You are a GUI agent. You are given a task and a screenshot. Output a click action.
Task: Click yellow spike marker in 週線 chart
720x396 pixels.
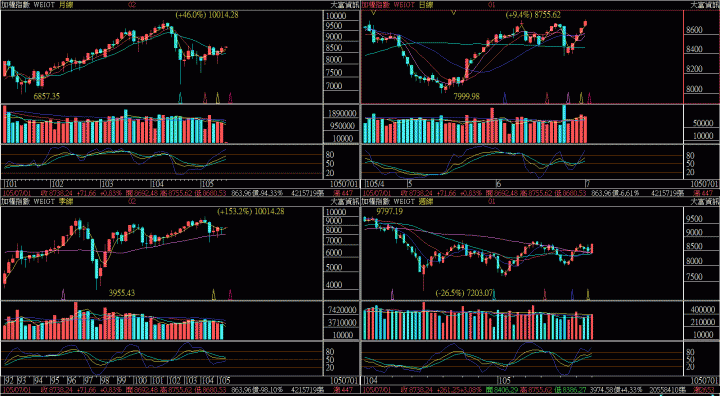pyautogui.click(x=589, y=294)
